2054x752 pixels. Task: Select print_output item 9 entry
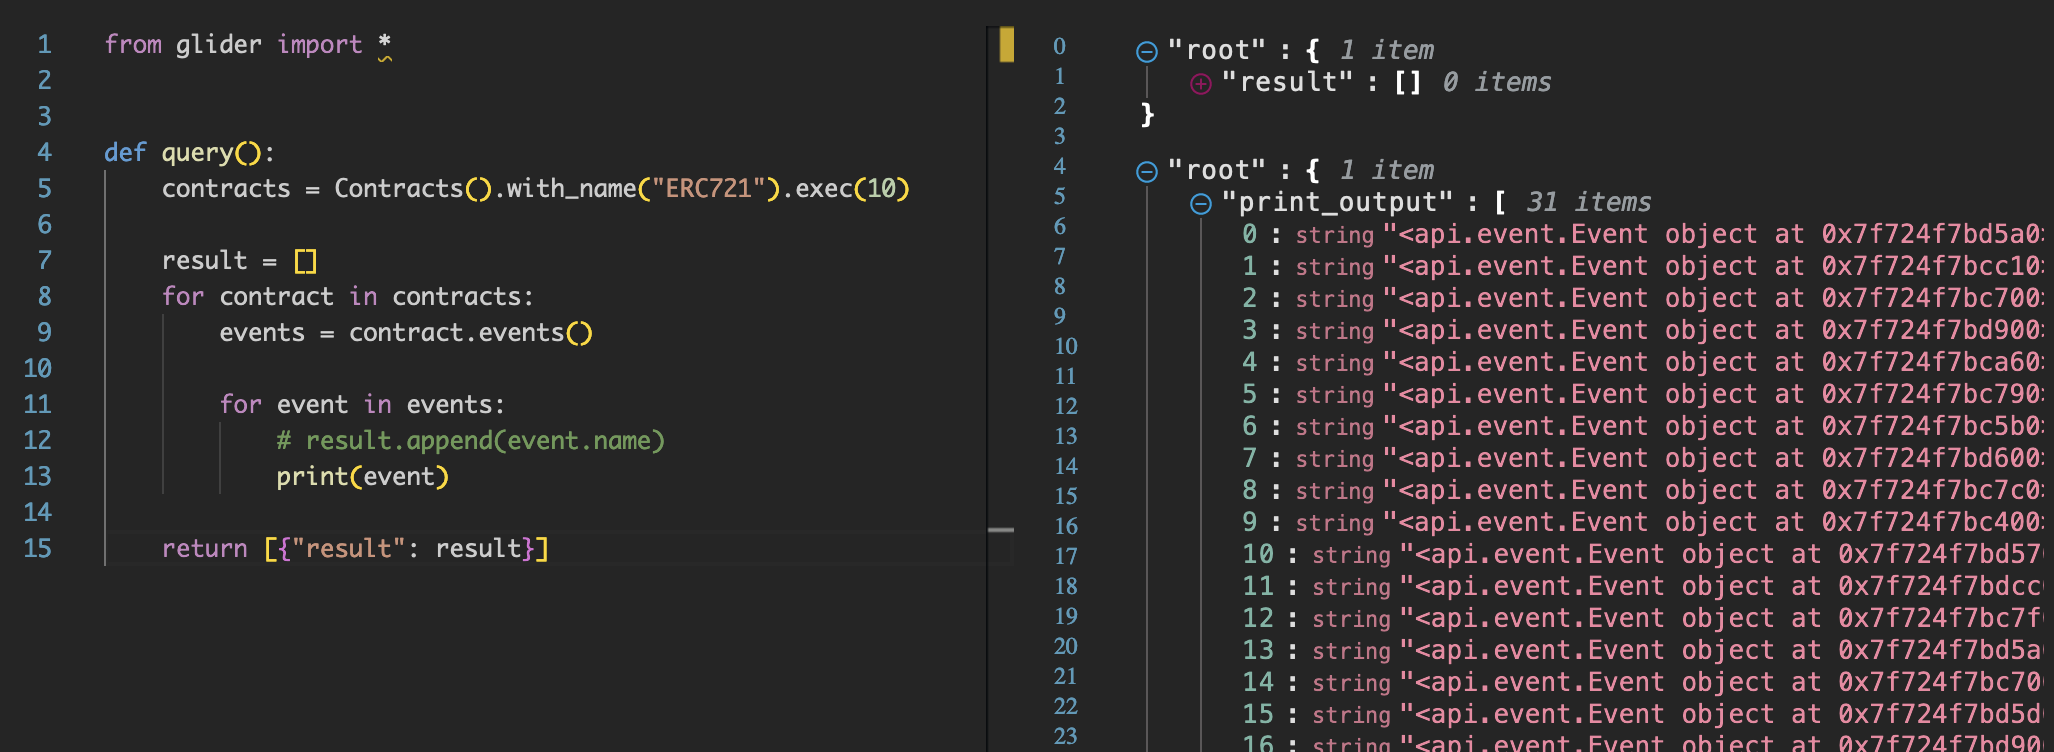click(1642, 522)
